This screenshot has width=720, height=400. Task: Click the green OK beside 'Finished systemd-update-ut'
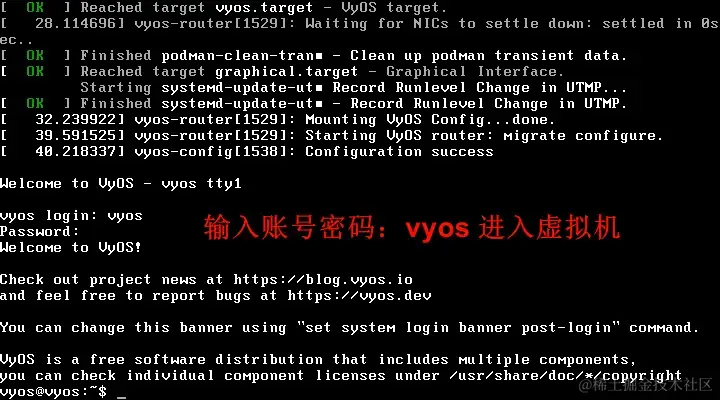pos(35,103)
